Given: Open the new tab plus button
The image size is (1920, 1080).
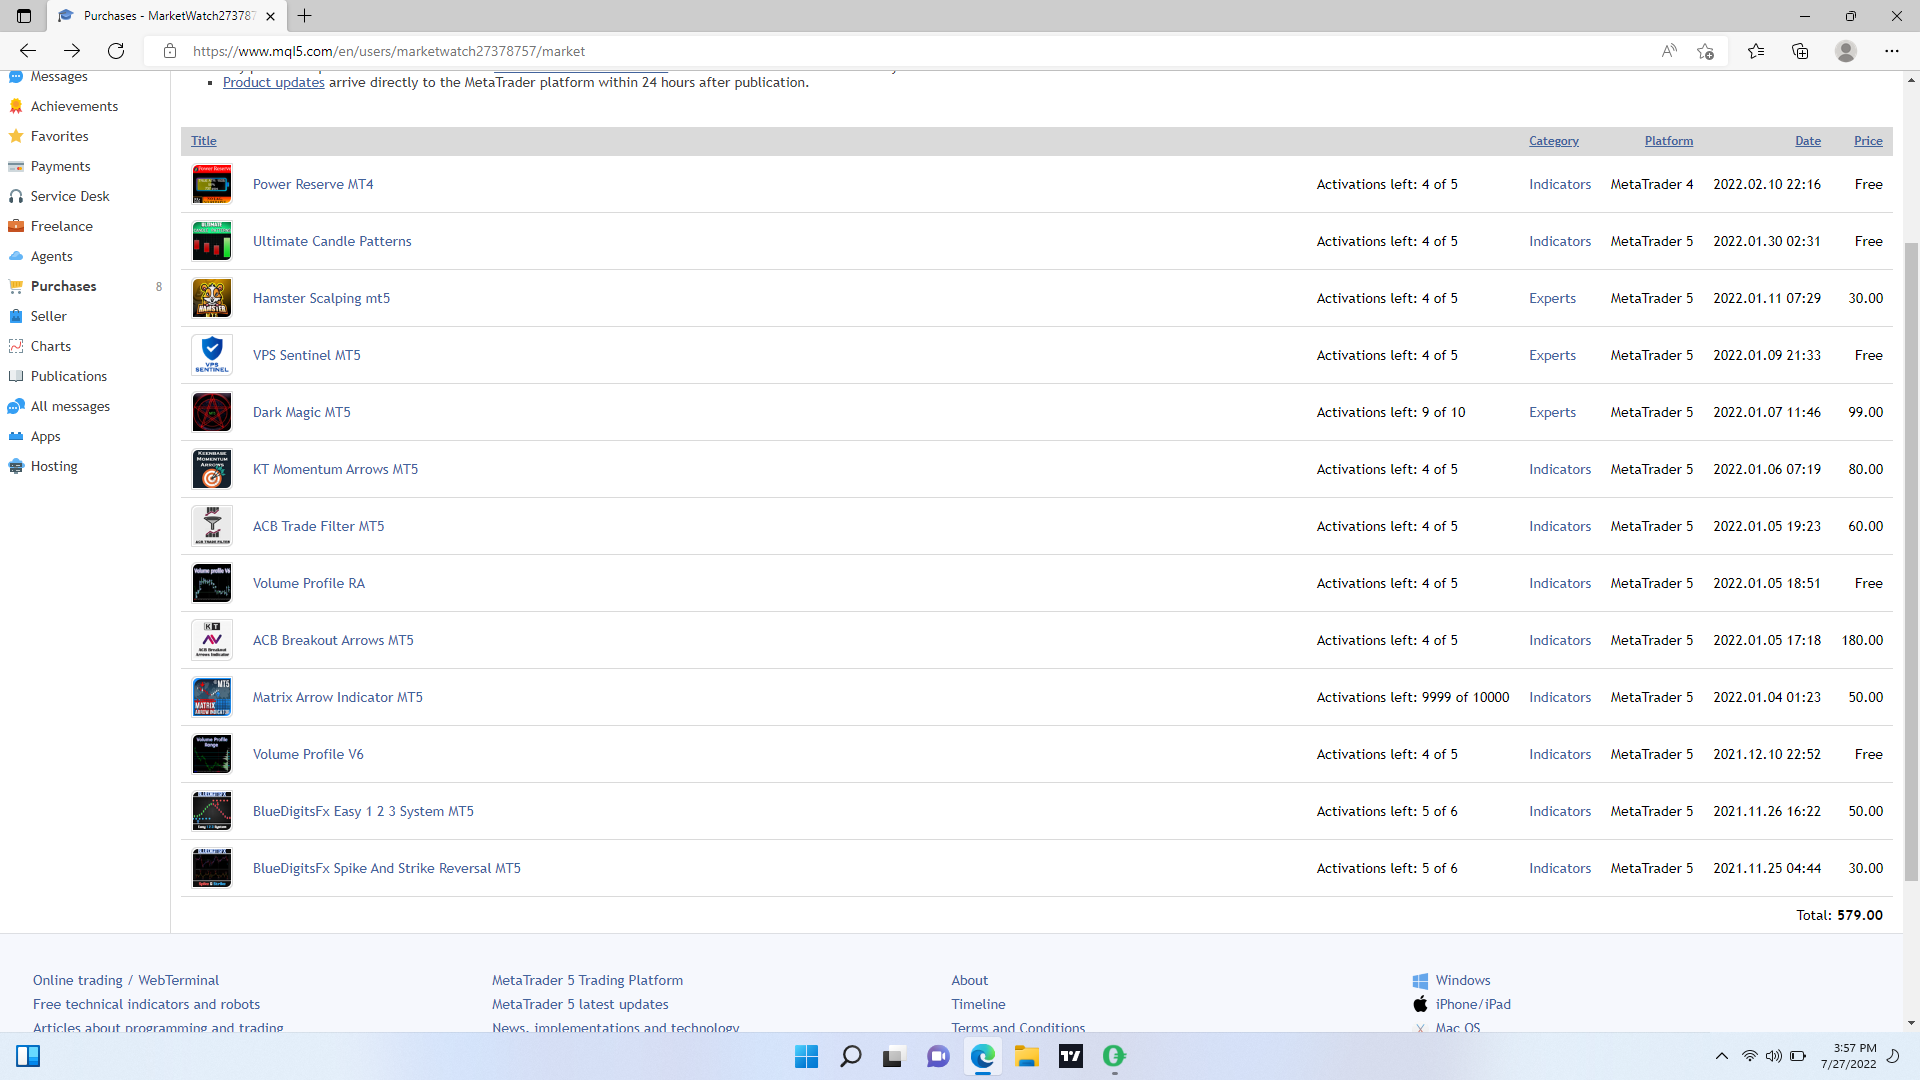Looking at the screenshot, I should (x=305, y=16).
